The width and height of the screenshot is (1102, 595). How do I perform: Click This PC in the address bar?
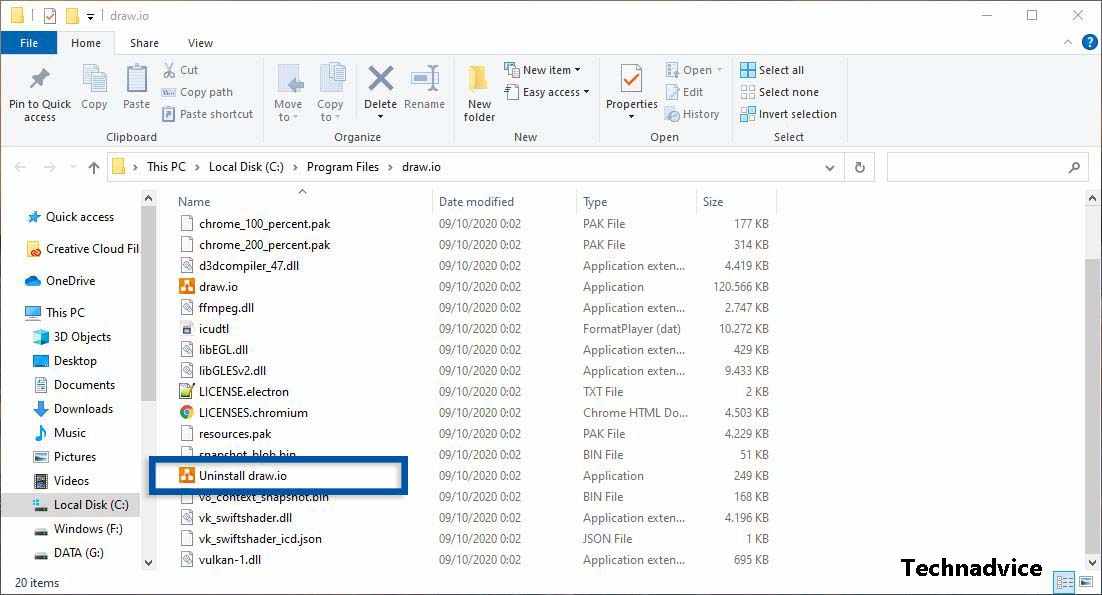[x=166, y=167]
